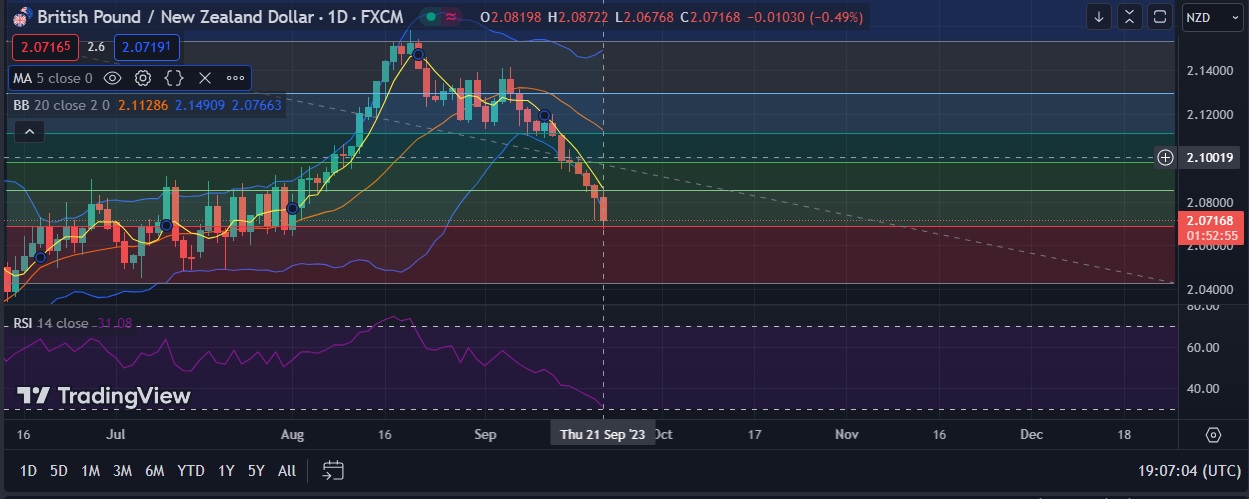Image resolution: width=1249 pixels, height=499 pixels.
Task: Click the 2.12000 price axis label
Action: (1209, 115)
